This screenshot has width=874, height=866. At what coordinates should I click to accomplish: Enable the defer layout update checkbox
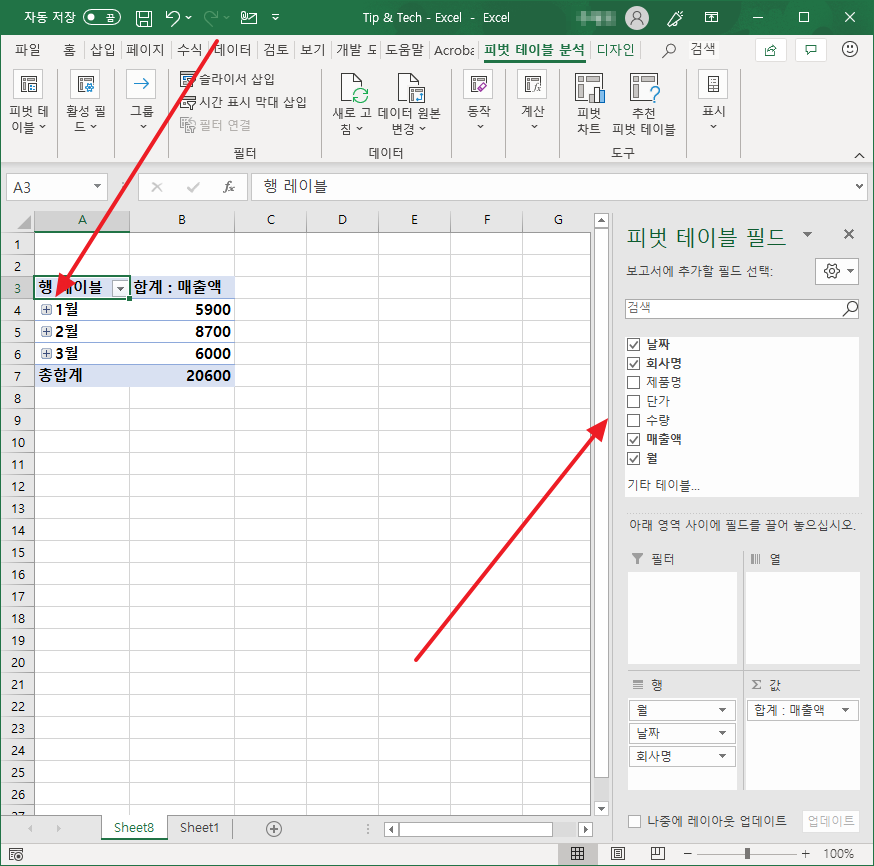click(634, 821)
